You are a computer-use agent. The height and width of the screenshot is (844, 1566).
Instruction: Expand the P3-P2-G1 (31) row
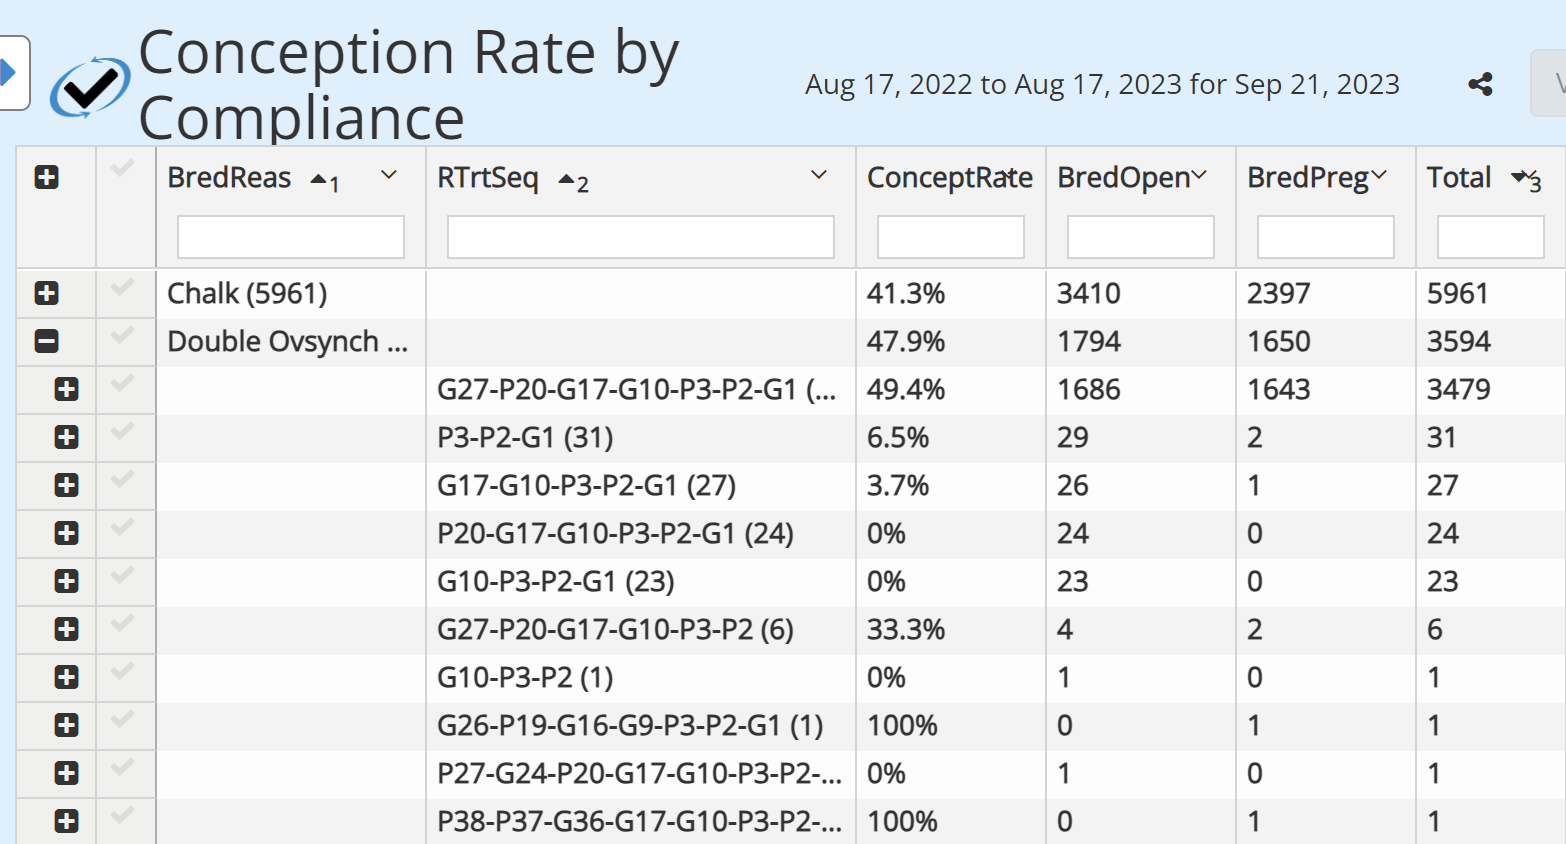click(67, 437)
